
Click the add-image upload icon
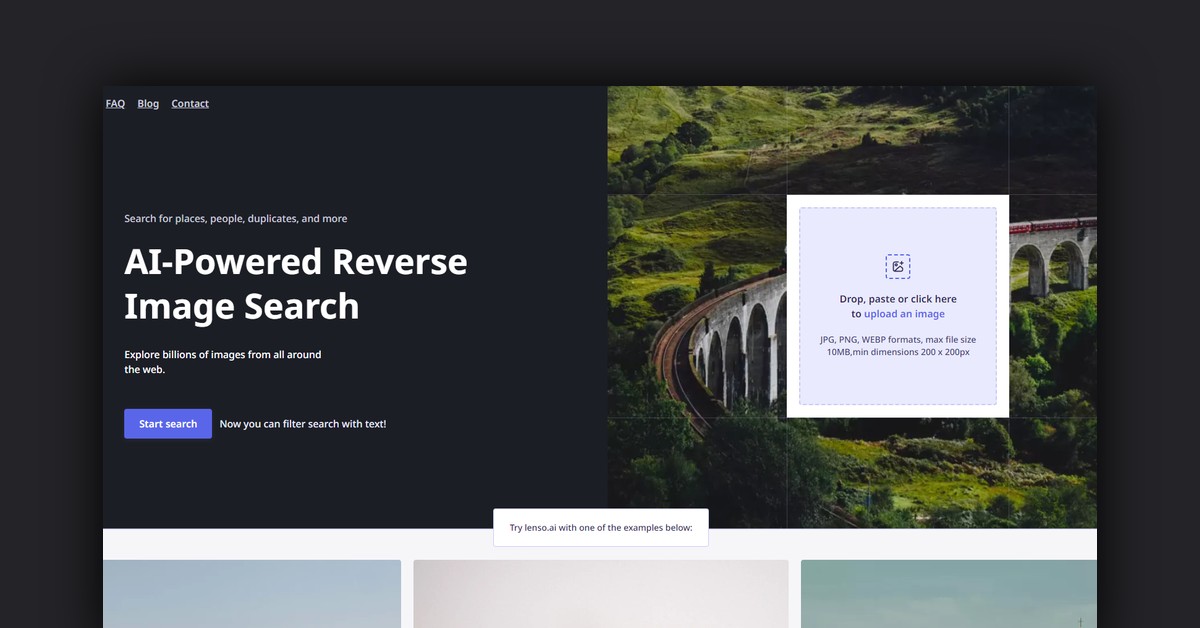pos(897,266)
